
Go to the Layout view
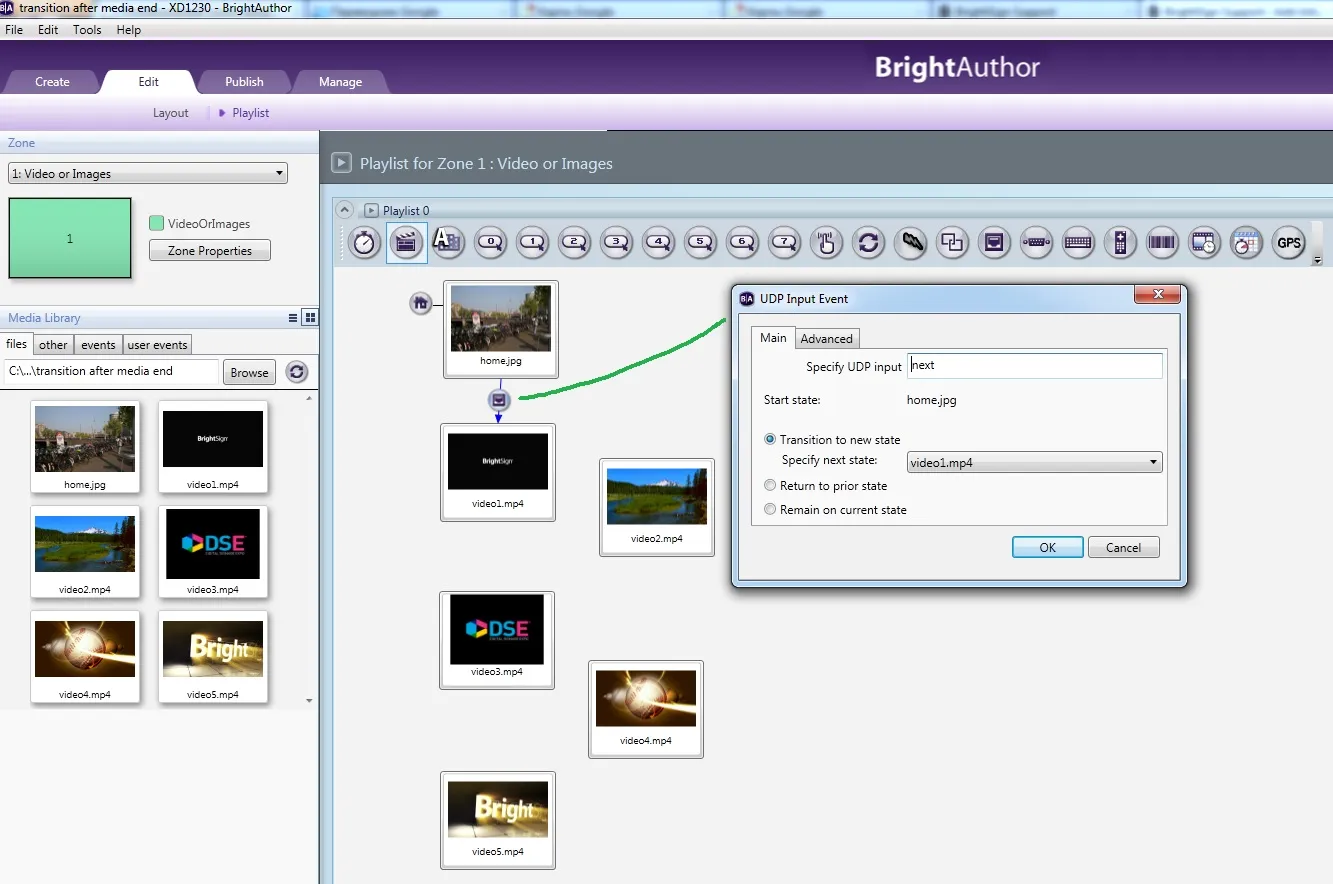click(x=170, y=113)
